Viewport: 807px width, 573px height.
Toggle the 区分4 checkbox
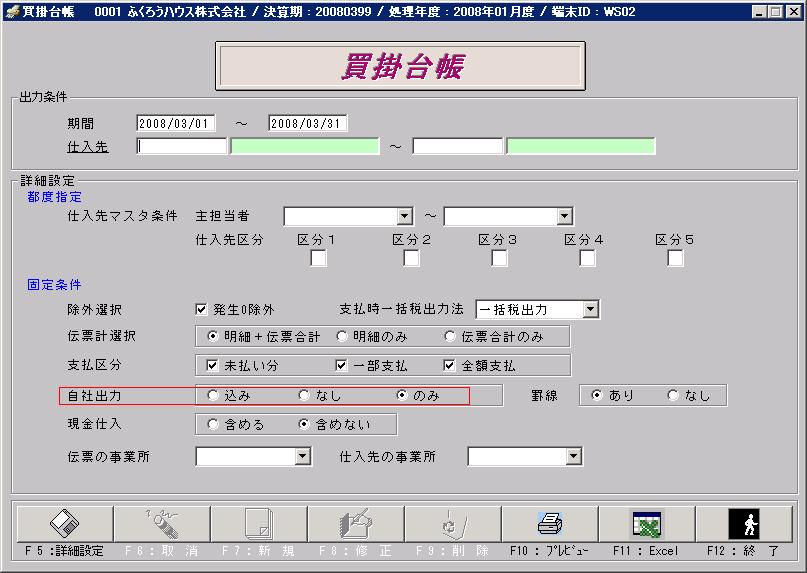click(x=587, y=258)
